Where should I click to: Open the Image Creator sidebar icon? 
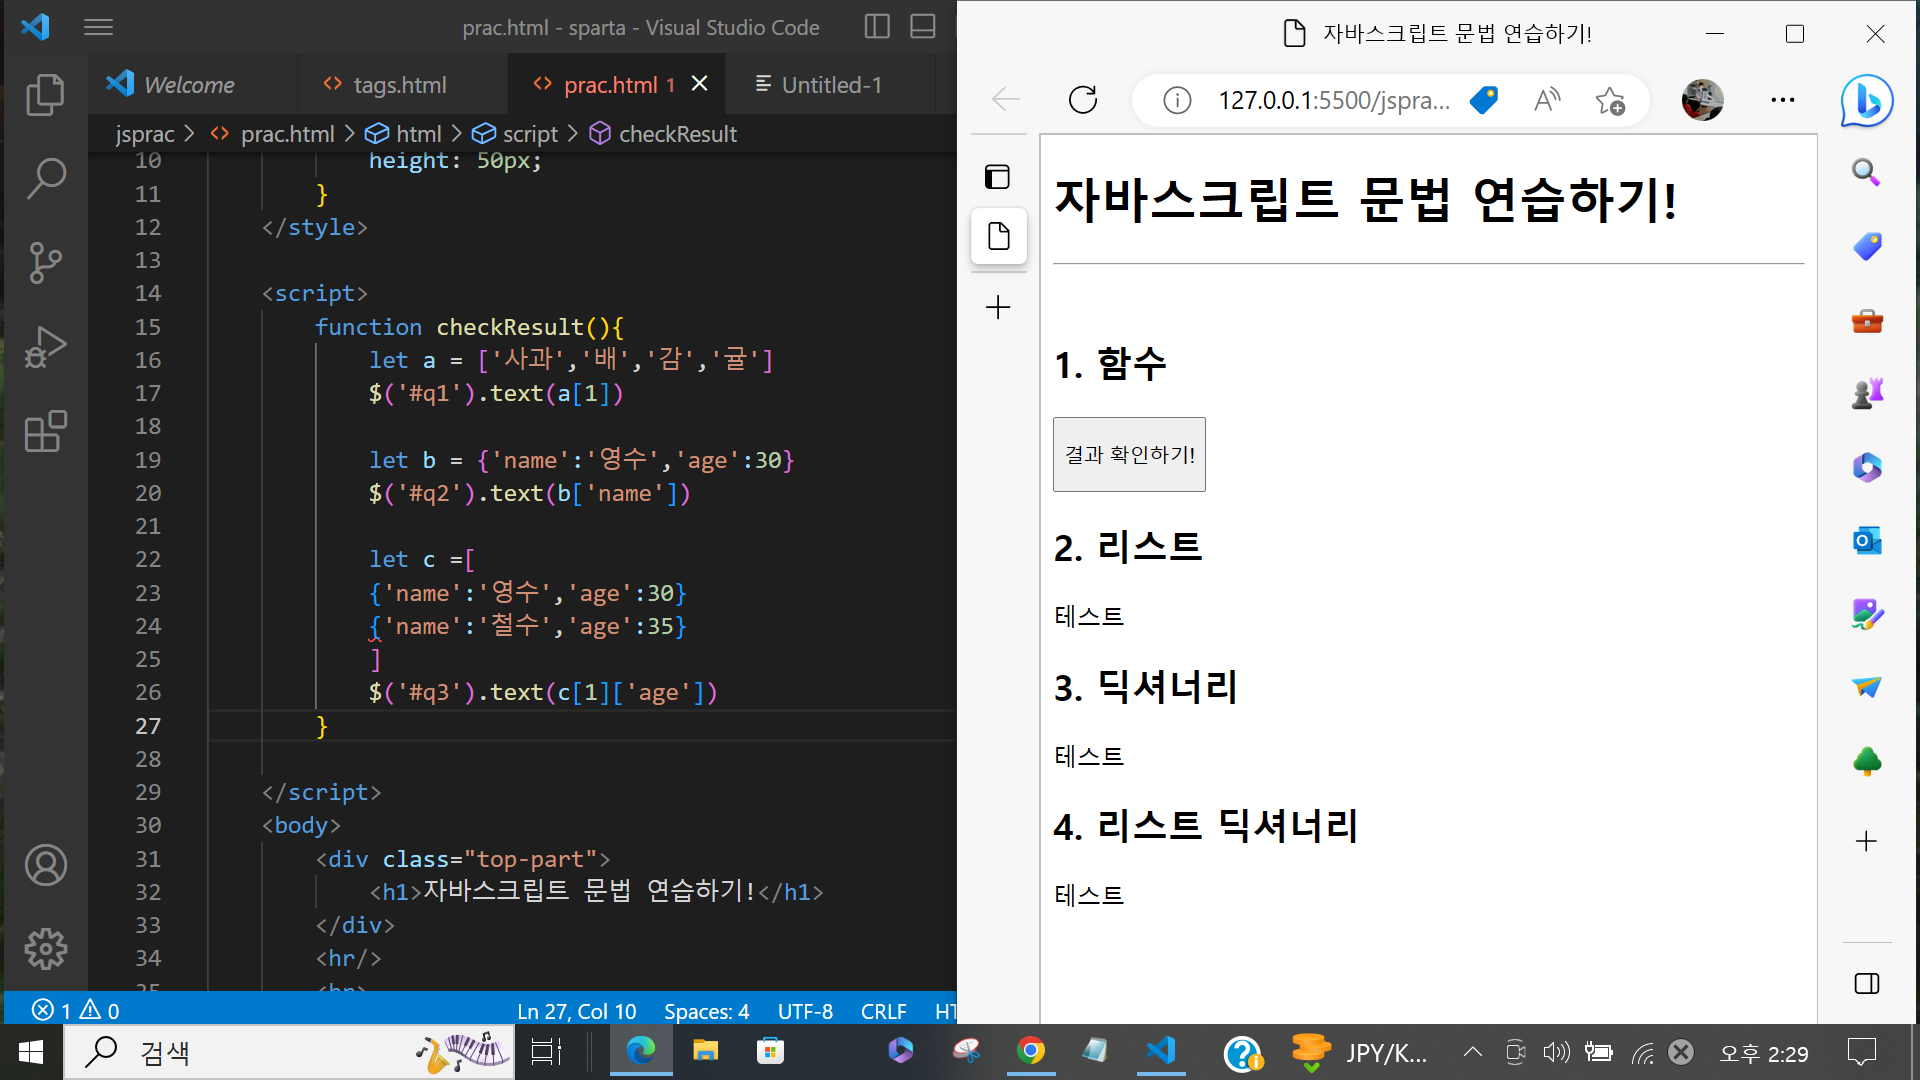pyautogui.click(x=1866, y=614)
